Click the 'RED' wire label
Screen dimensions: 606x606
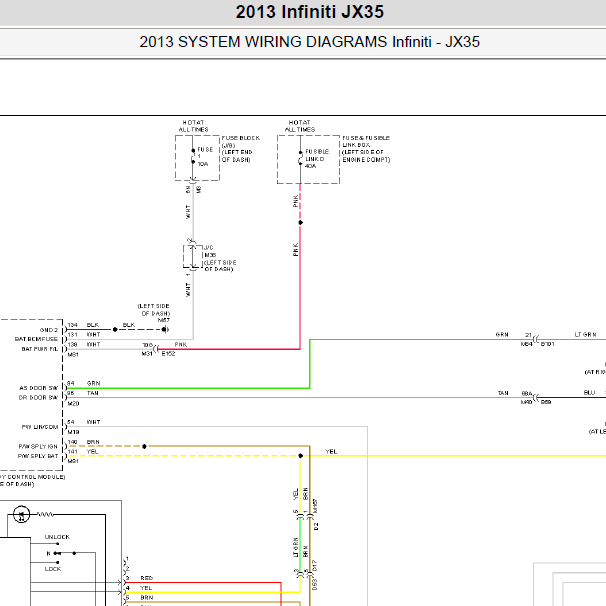tap(146, 578)
